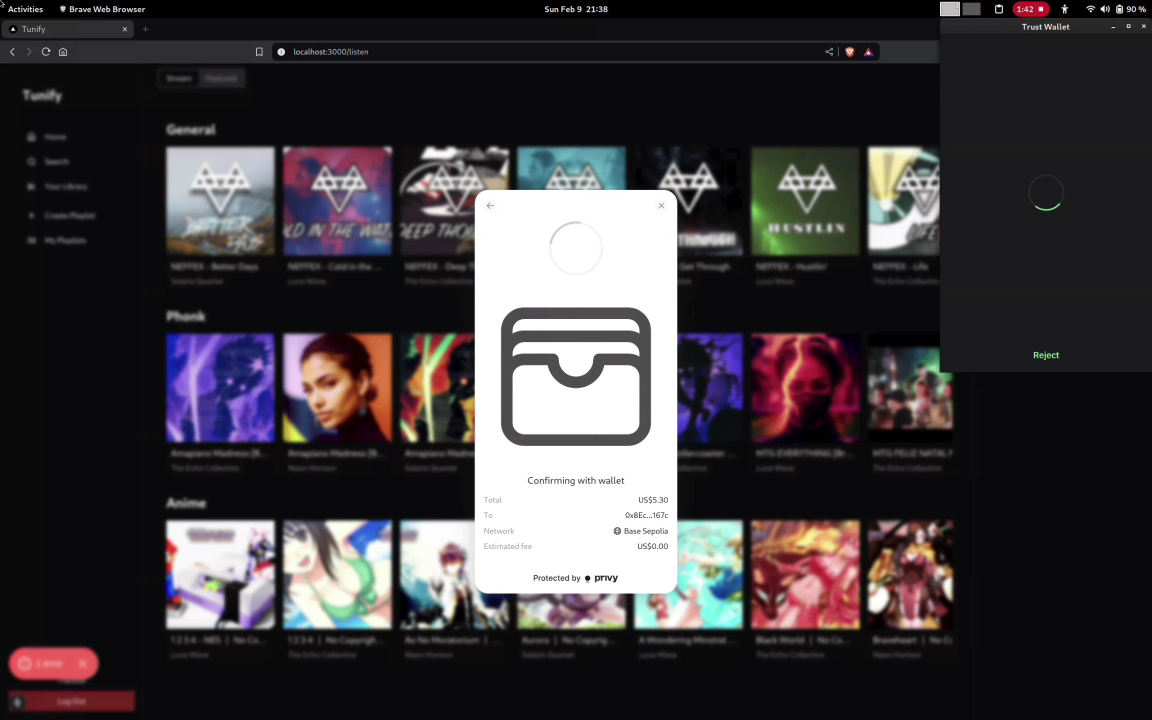Stop the 1:42 screen recording
The height and width of the screenshot is (720, 1152).
point(1029,9)
